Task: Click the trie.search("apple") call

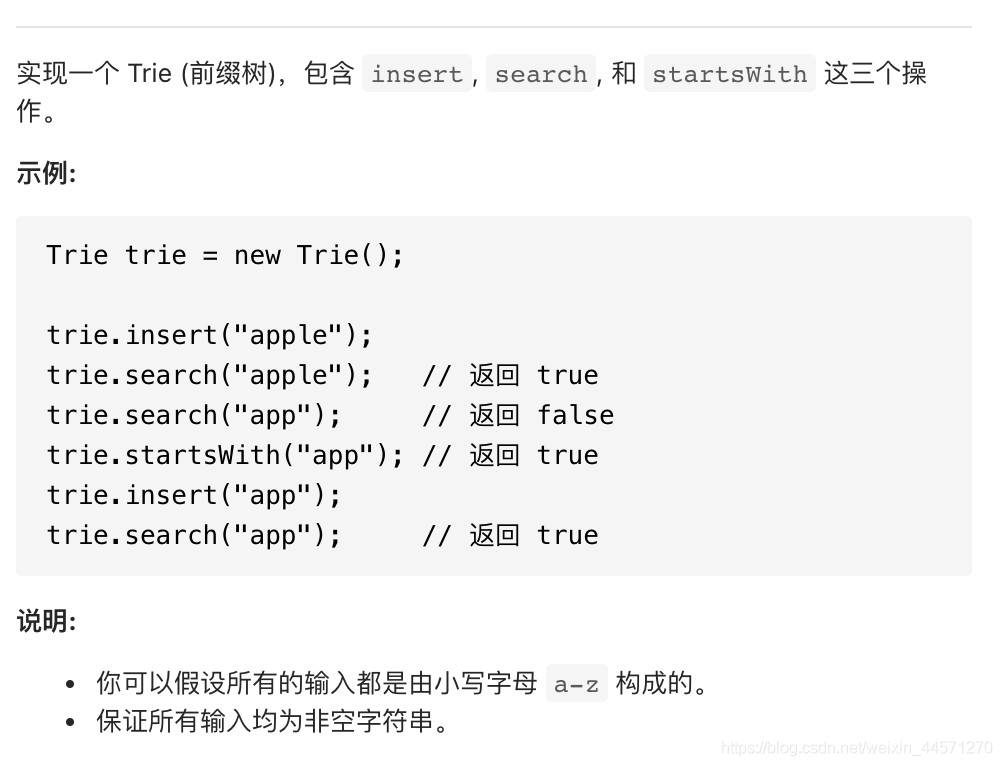Action: pyautogui.click(x=209, y=375)
